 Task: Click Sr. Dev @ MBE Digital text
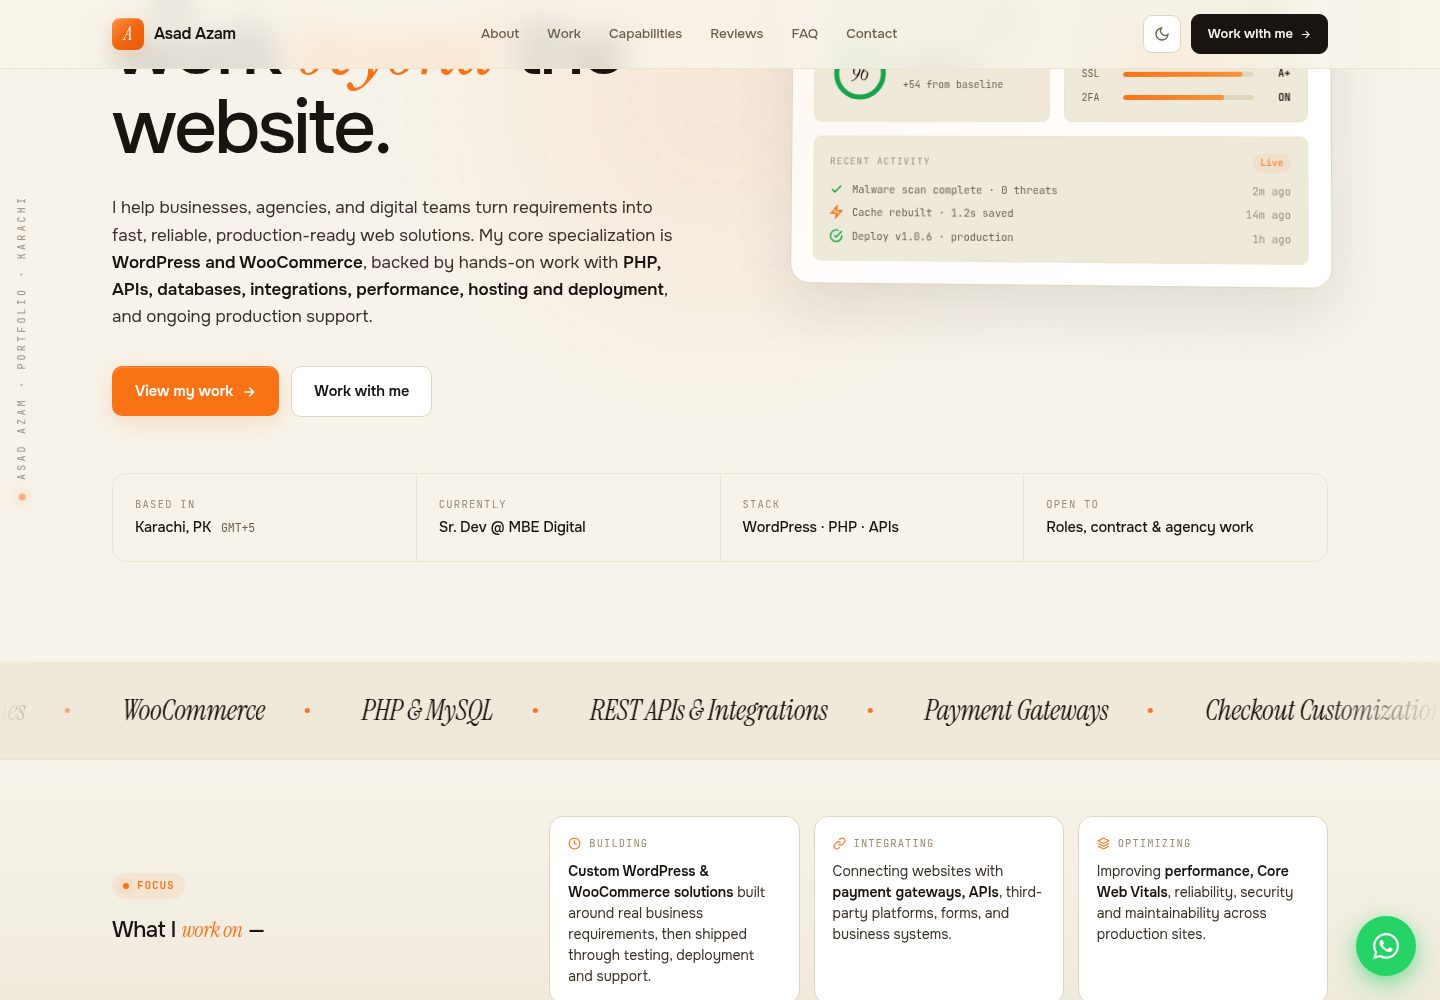512,527
